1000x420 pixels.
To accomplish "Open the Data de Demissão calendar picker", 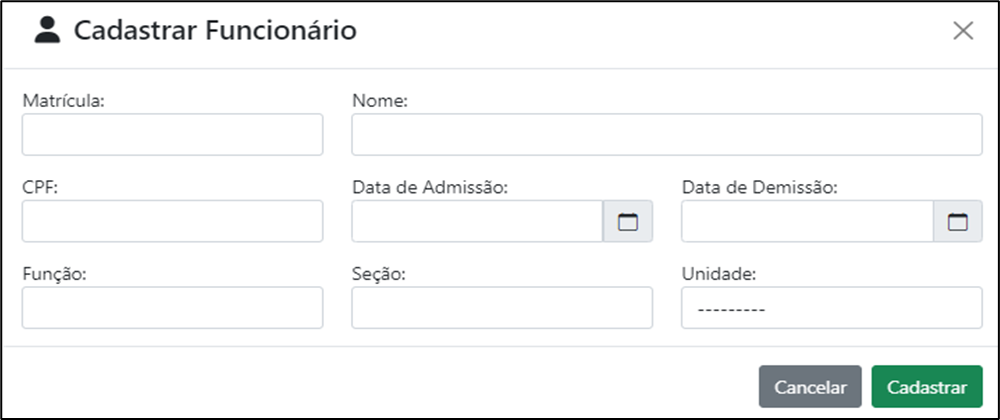I will [958, 221].
